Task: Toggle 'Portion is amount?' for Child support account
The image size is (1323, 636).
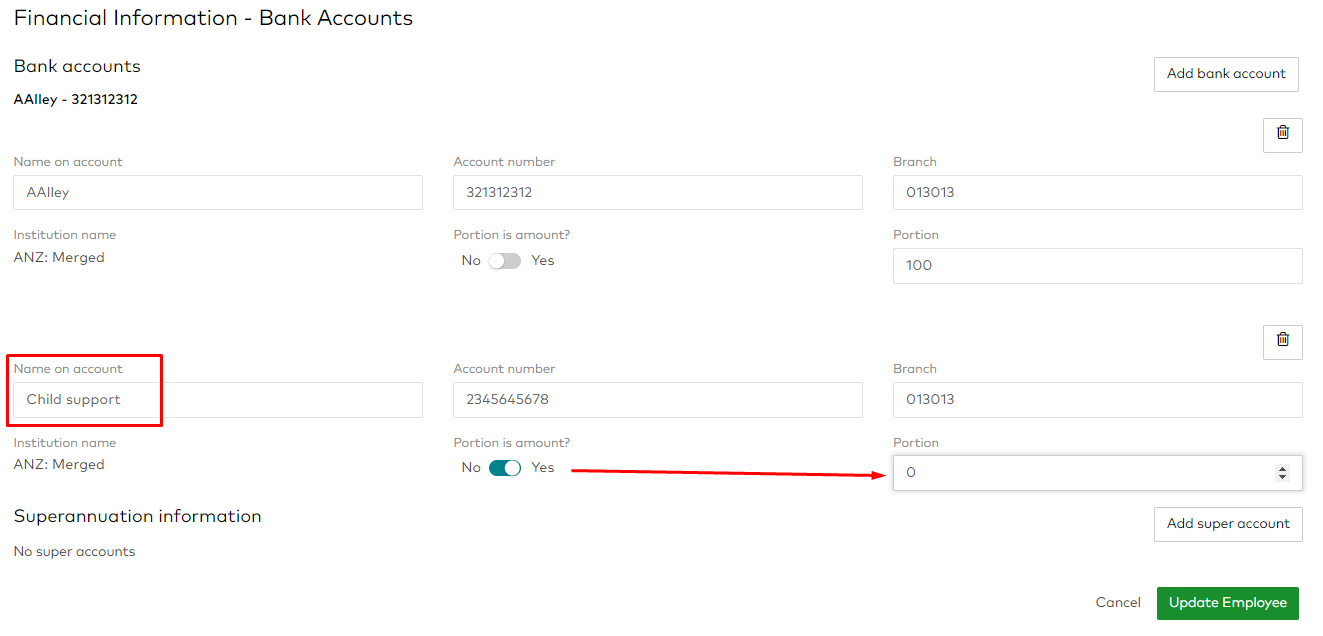Action: (x=505, y=468)
